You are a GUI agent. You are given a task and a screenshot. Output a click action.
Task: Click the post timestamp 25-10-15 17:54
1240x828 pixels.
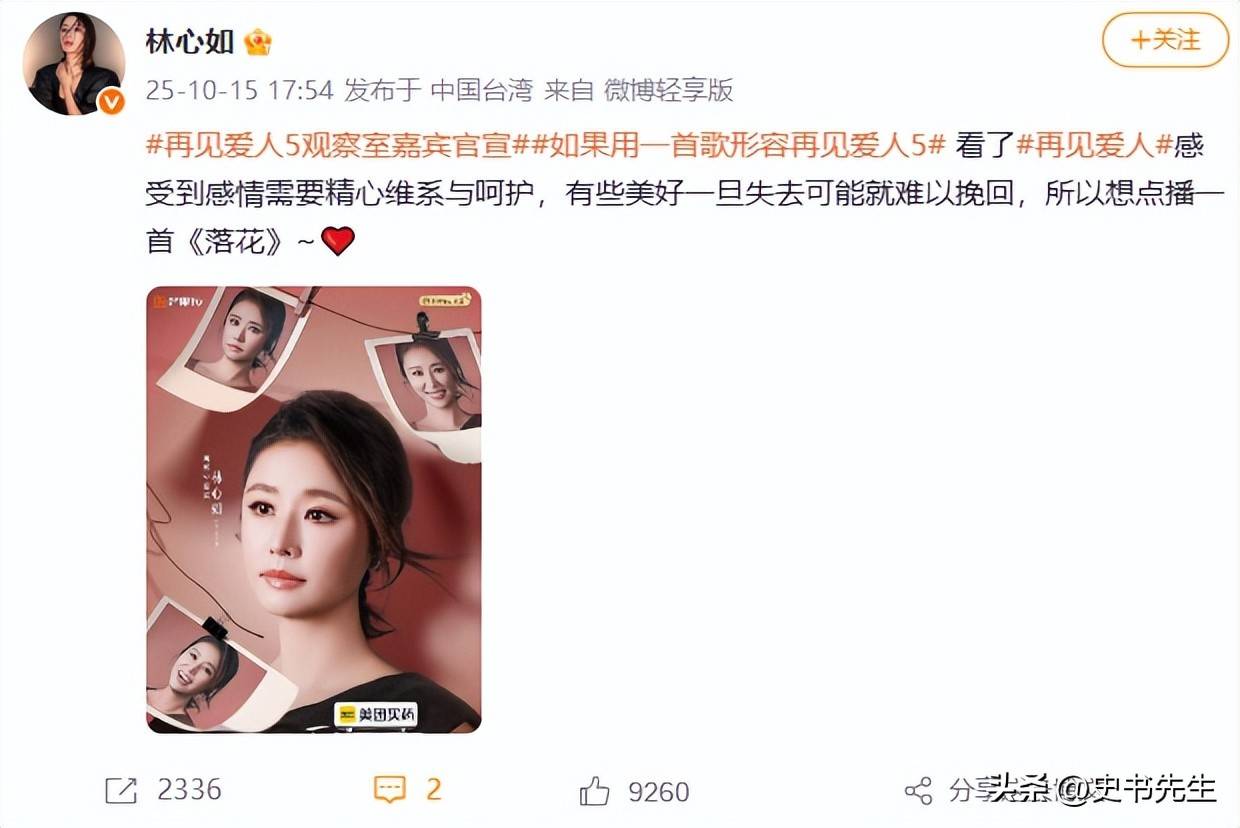[x=240, y=91]
